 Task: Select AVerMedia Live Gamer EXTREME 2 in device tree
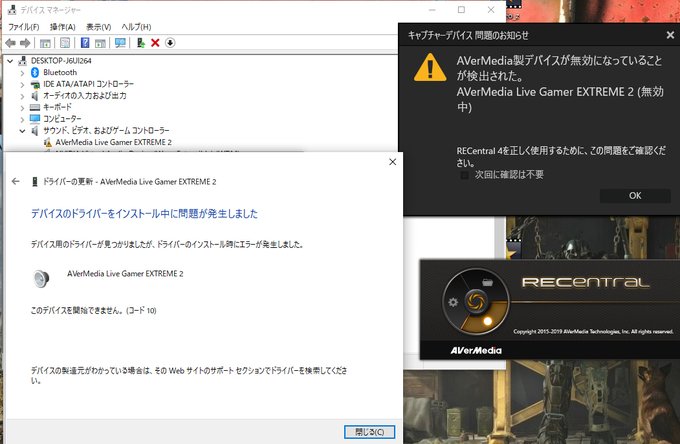click(x=114, y=142)
